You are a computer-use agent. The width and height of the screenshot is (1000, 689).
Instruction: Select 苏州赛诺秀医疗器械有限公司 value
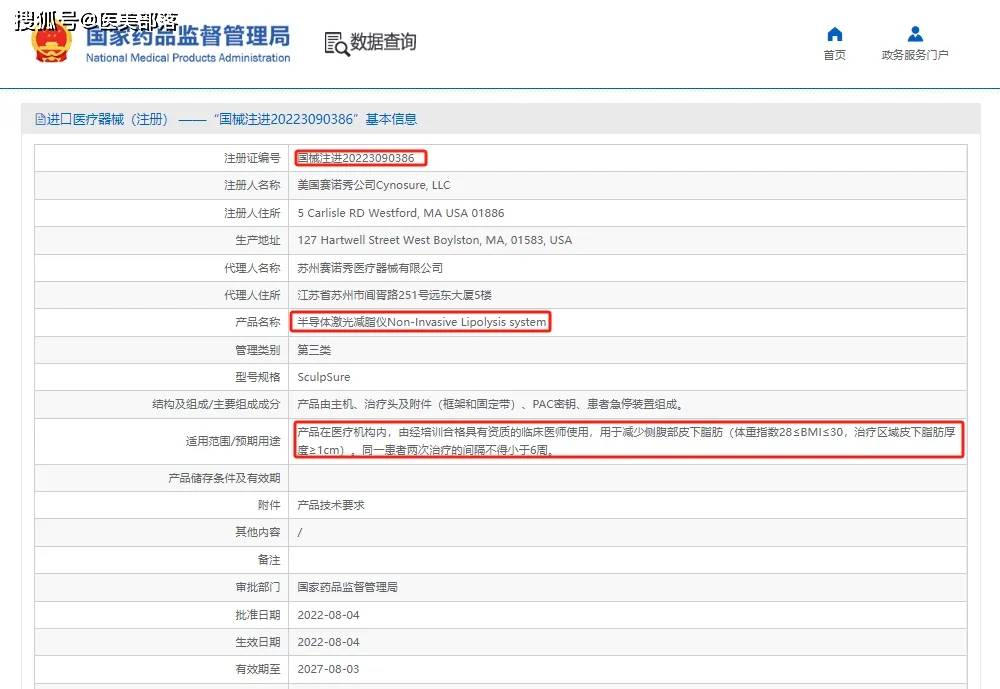tap(370, 268)
